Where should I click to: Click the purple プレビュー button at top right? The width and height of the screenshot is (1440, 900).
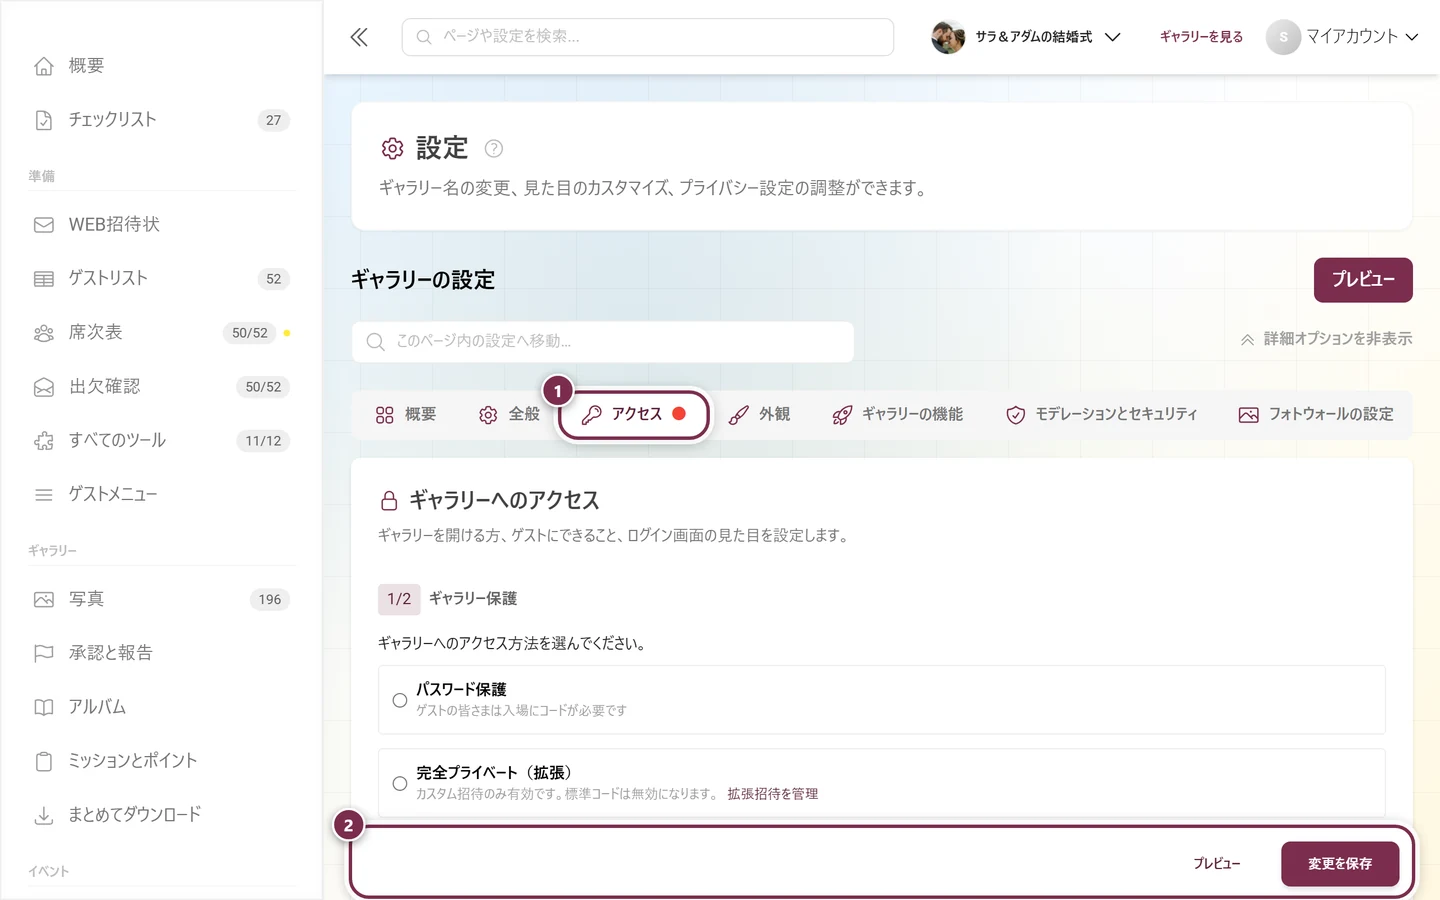[1363, 280]
